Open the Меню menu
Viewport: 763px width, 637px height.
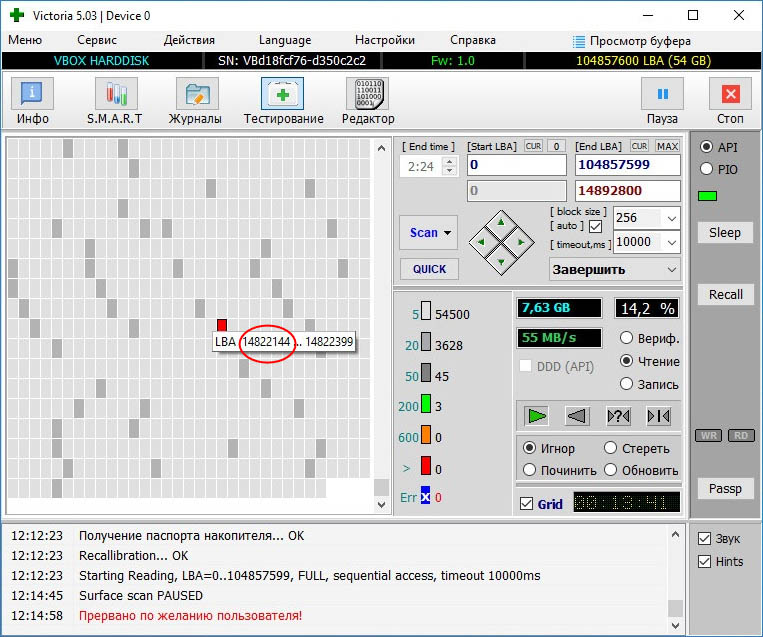coord(25,40)
